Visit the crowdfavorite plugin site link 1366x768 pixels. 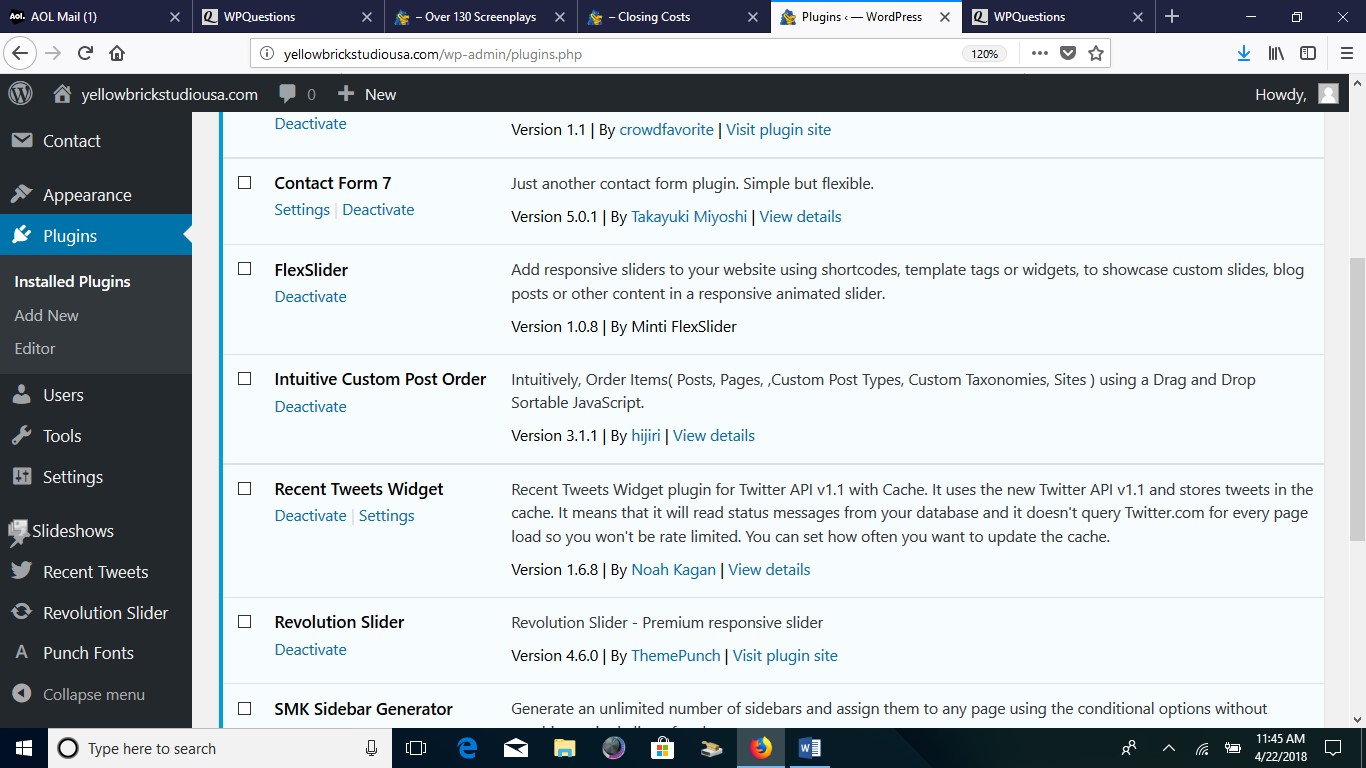pyautogui.click(x=778, y=130)
